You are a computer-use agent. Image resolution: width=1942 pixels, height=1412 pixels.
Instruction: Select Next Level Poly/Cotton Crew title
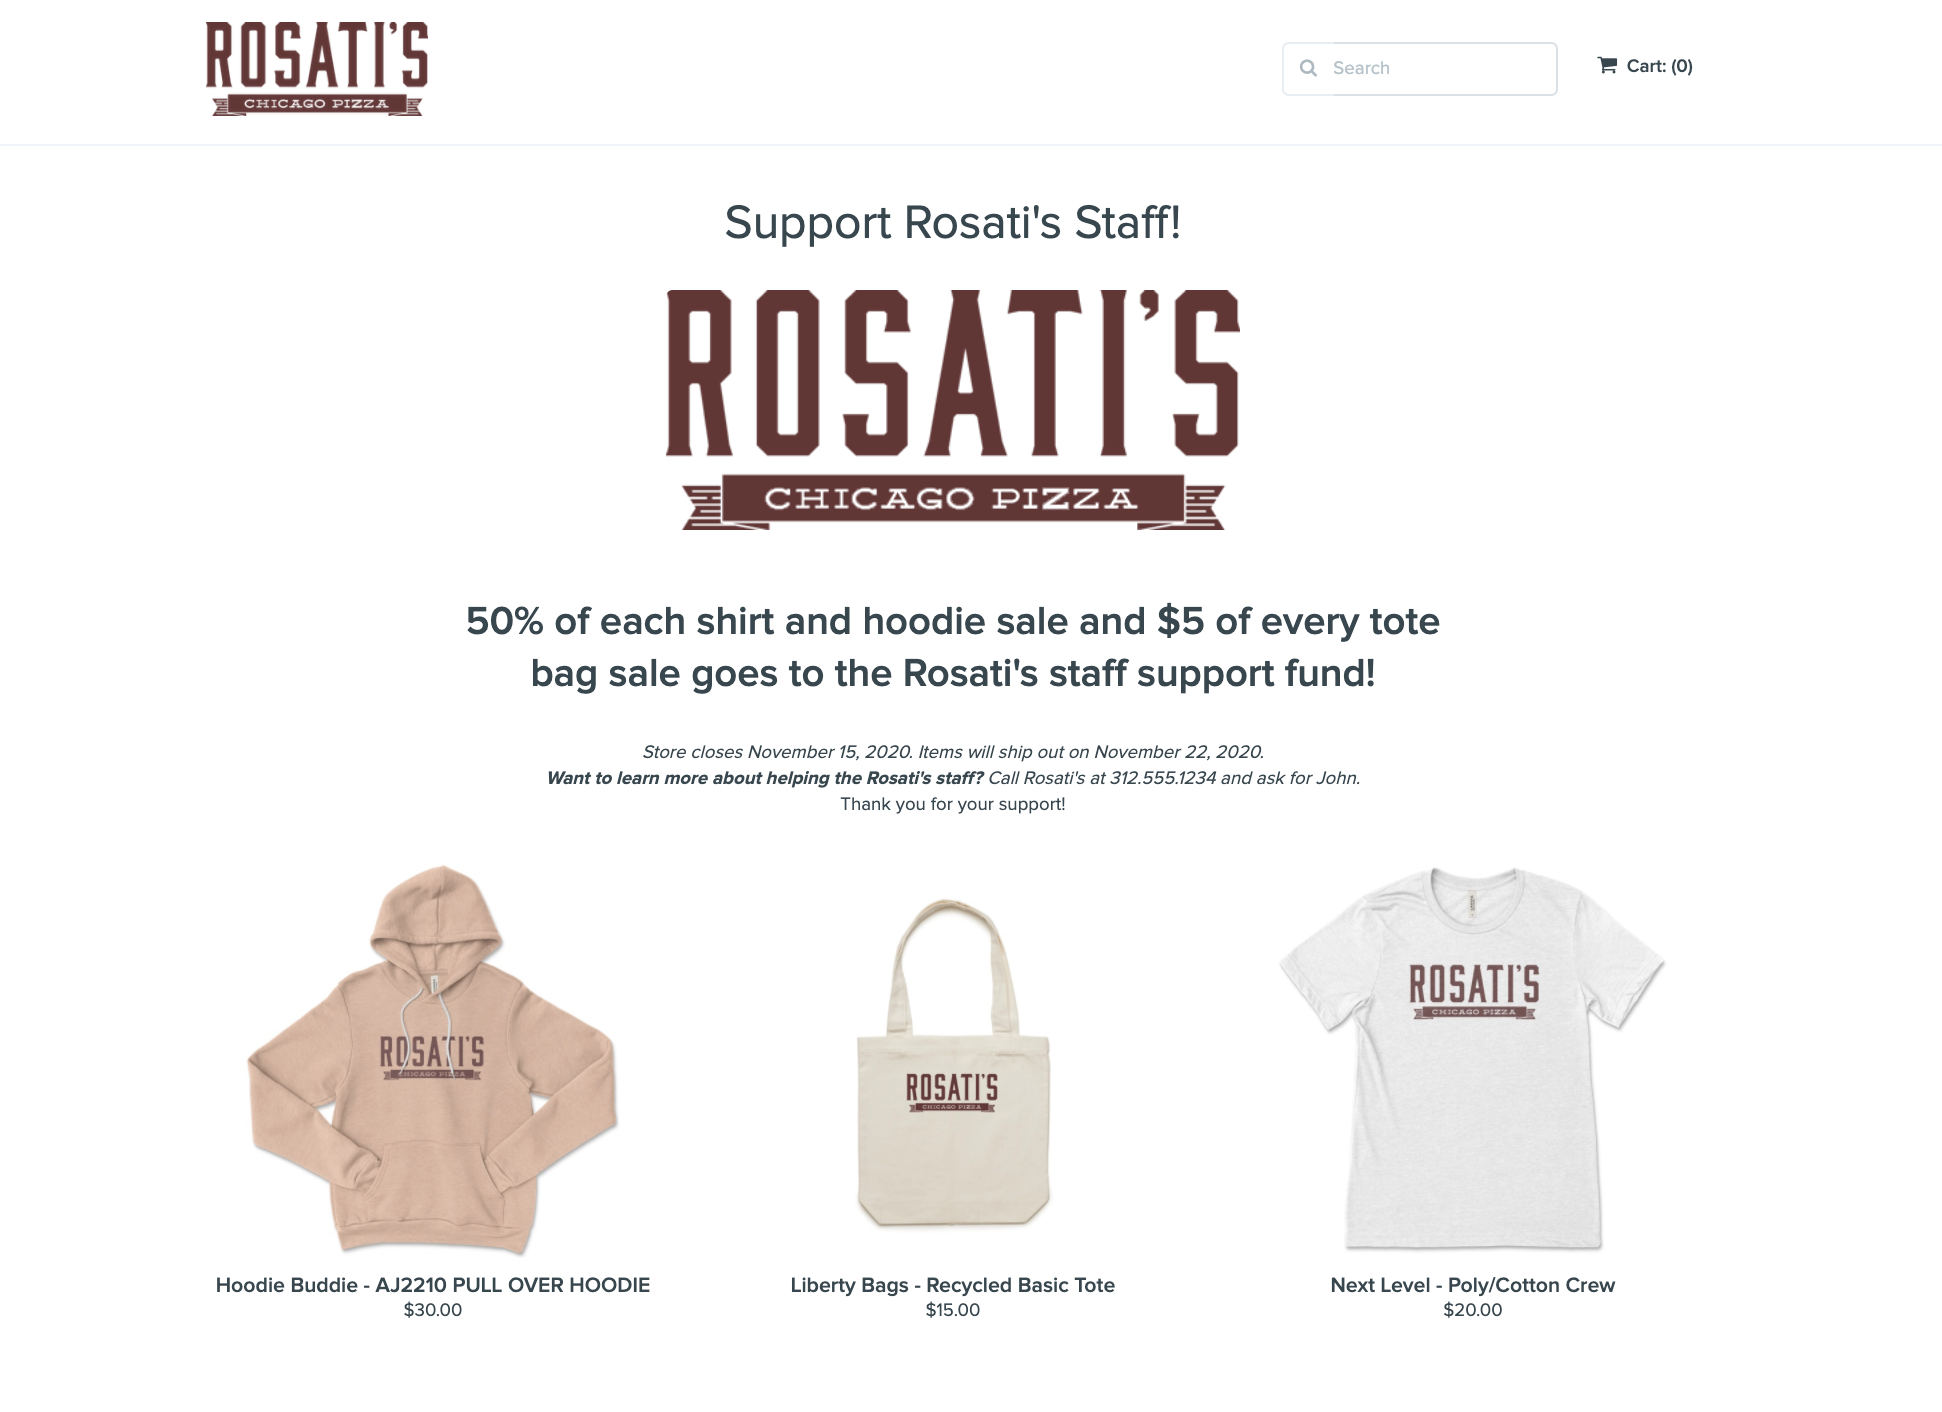(1472, 1285)
